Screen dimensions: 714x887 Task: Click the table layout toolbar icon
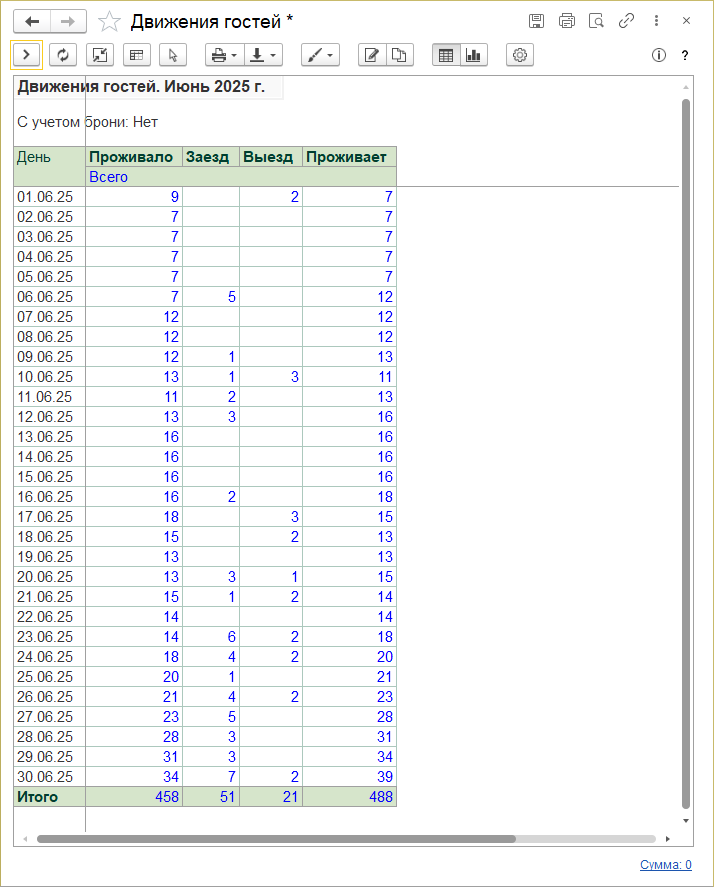[136, 55]
